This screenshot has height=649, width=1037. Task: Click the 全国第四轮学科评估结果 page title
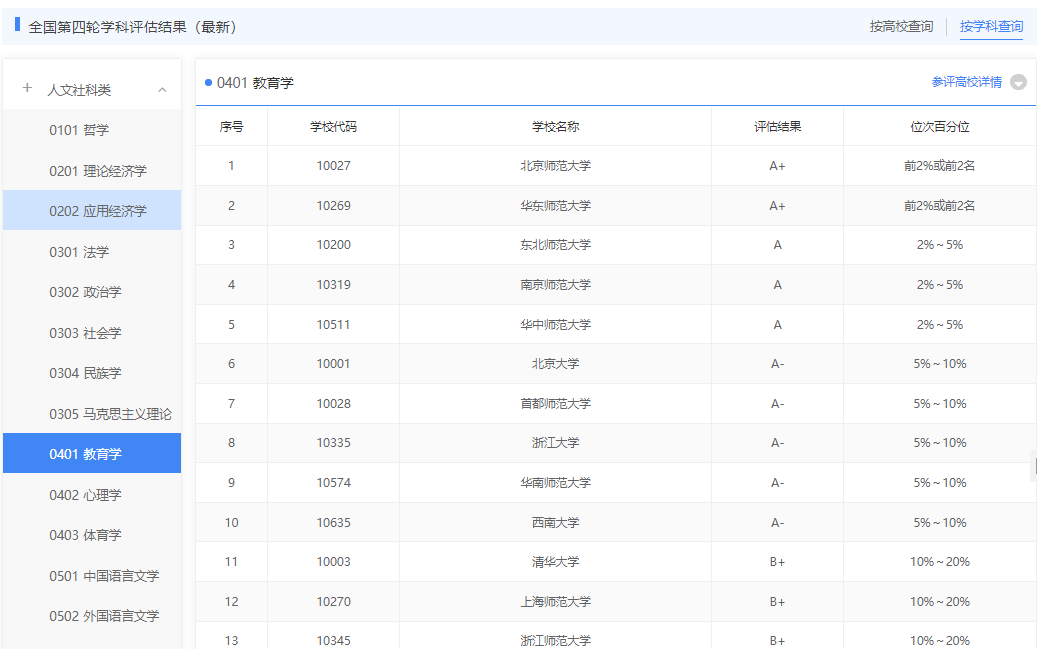[132, 27]
